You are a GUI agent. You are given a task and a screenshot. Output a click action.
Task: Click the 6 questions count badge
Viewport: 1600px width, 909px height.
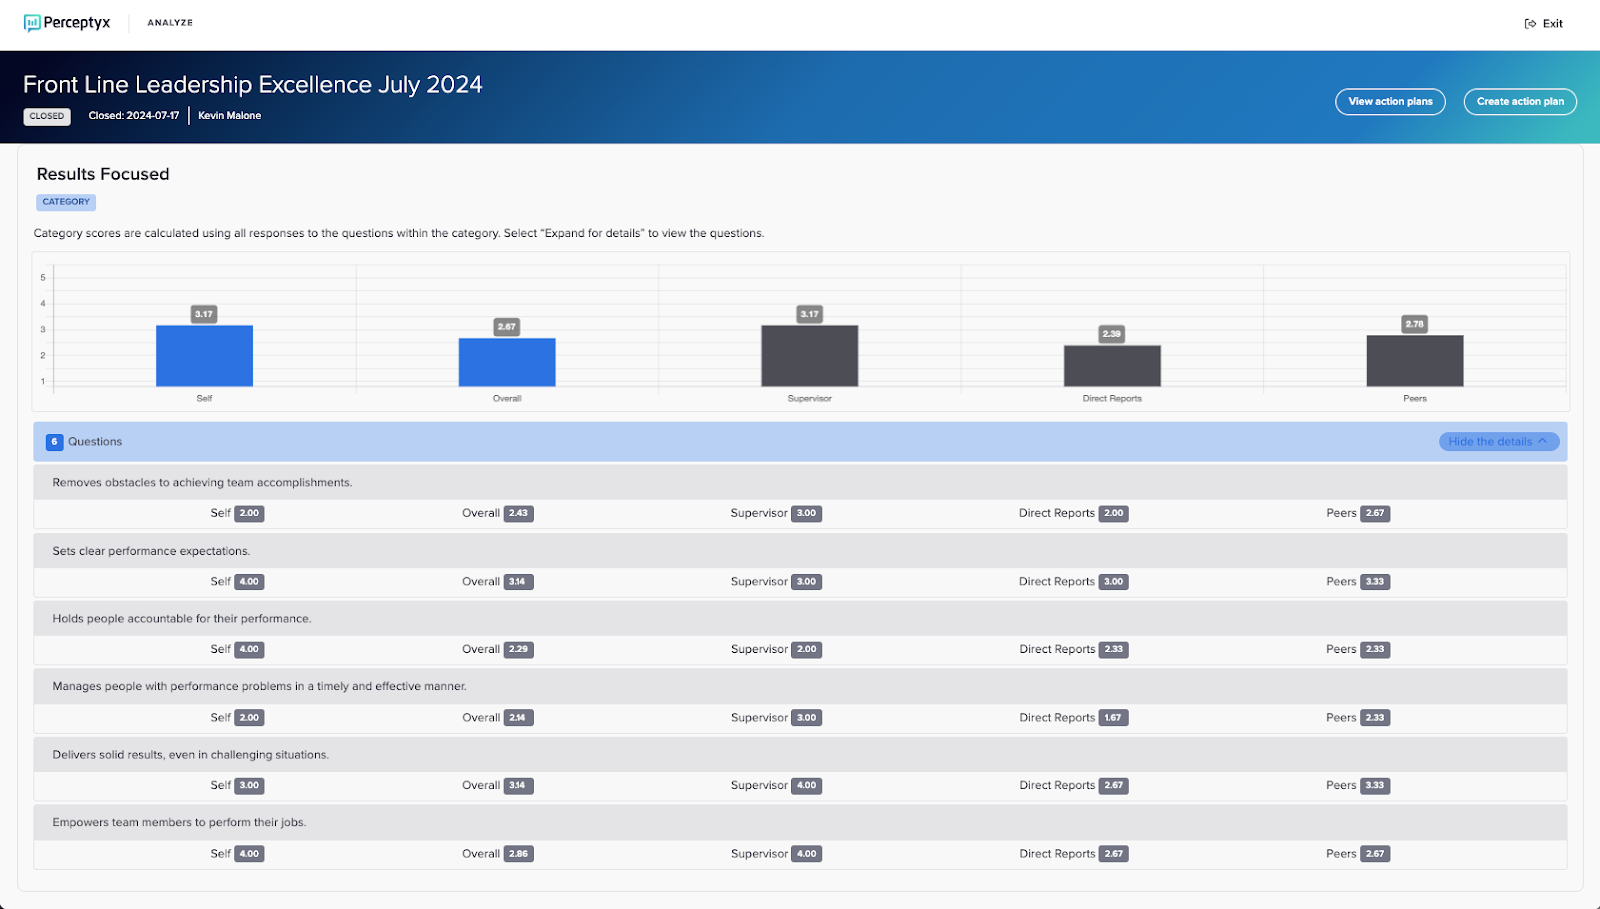click(55, 442)
